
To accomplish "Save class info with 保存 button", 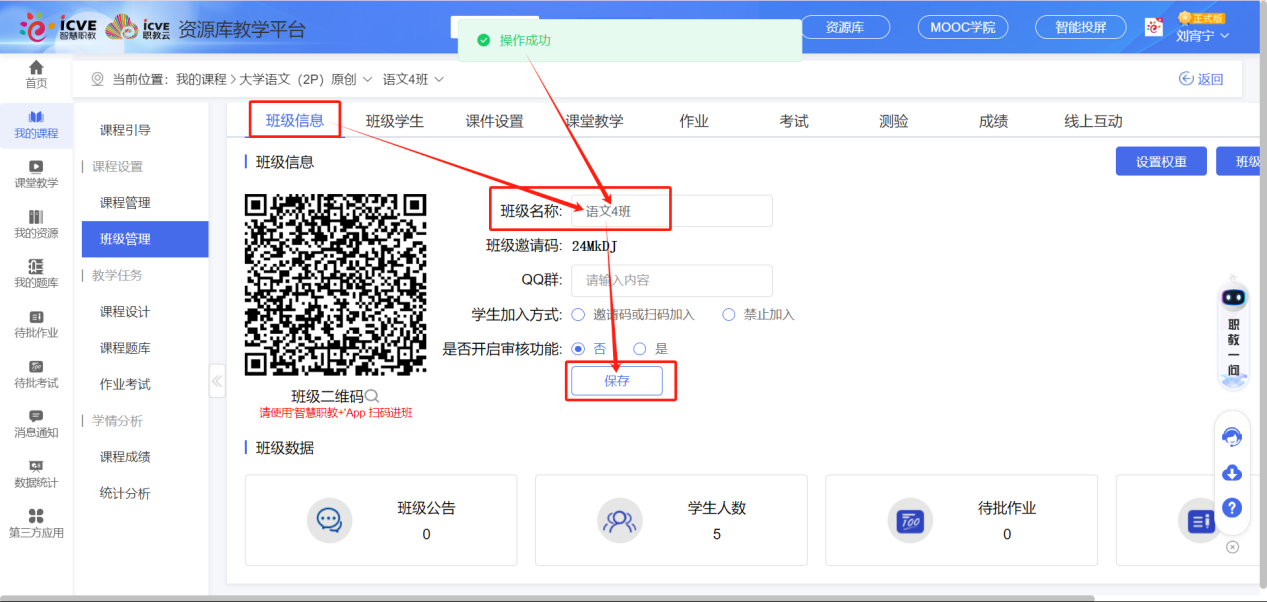I will pos(619,381).
